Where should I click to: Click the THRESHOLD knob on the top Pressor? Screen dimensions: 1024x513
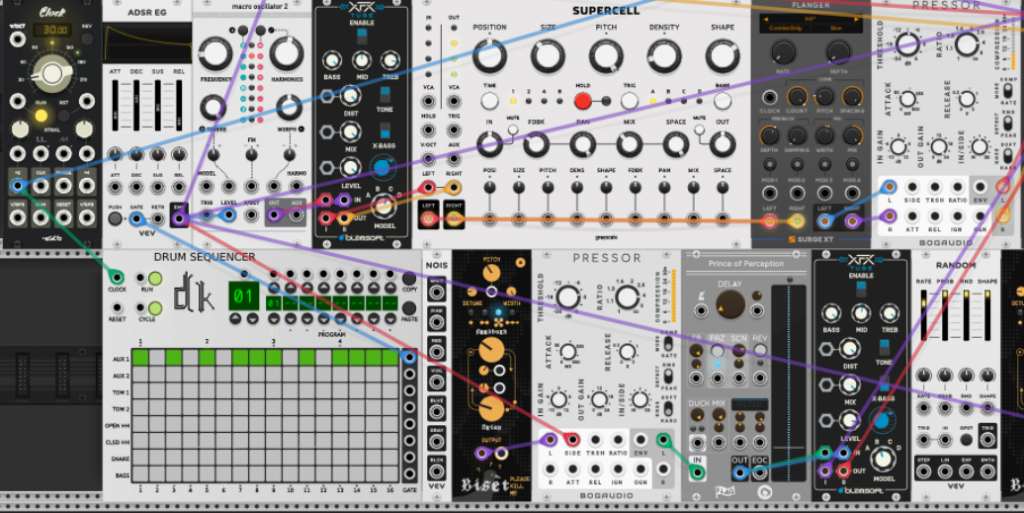(x=907, y=44)
